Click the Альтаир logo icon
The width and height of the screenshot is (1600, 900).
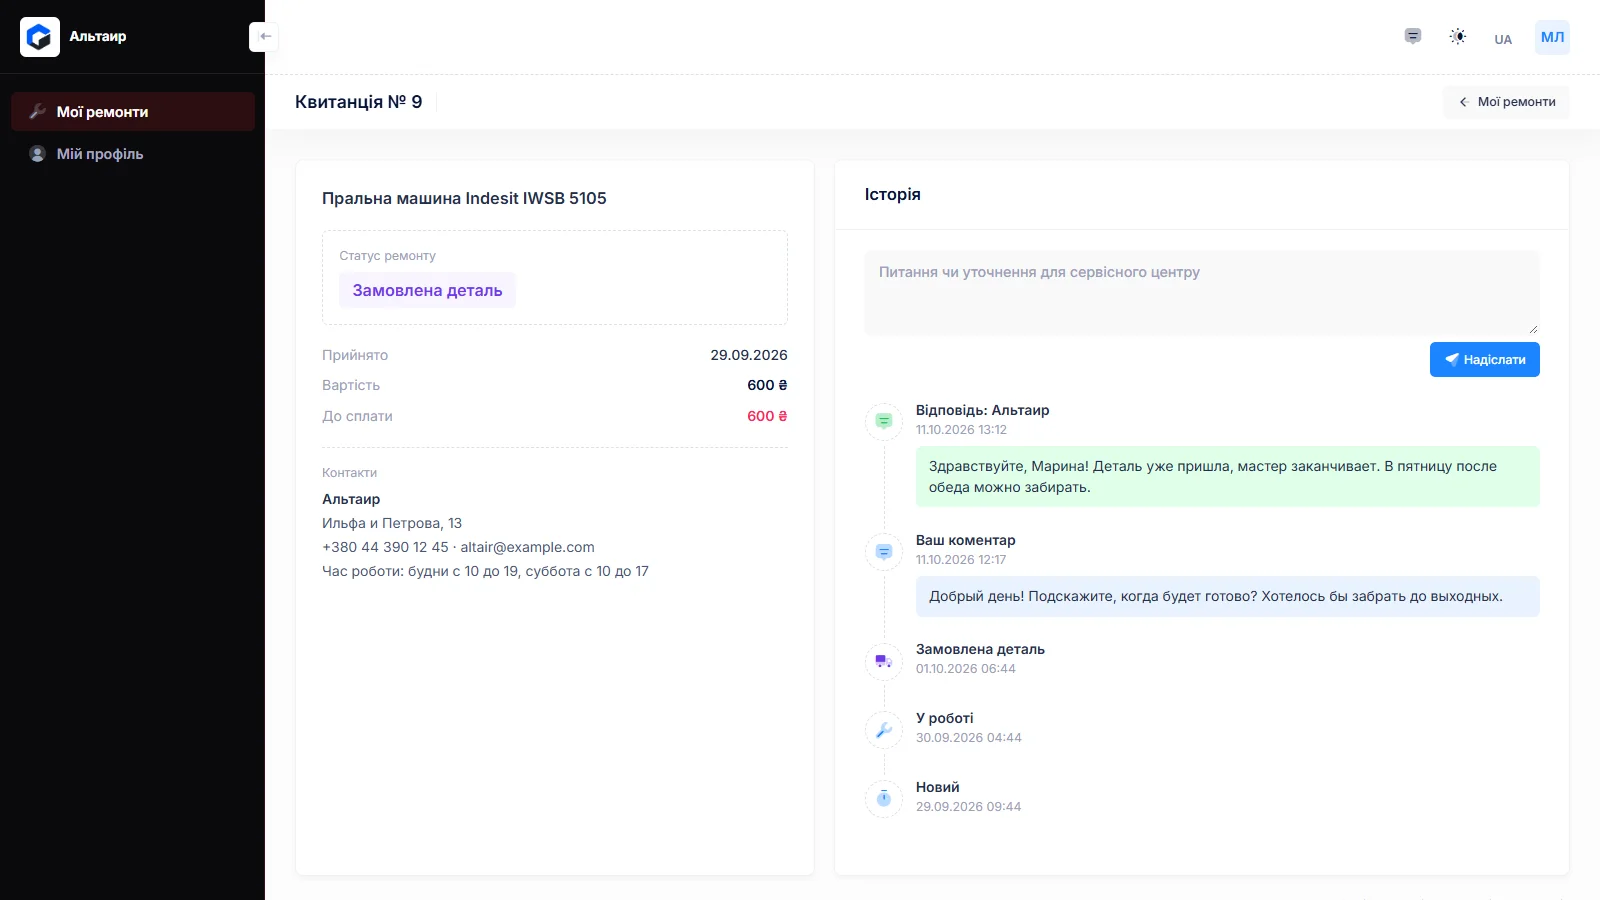[40, 37]
